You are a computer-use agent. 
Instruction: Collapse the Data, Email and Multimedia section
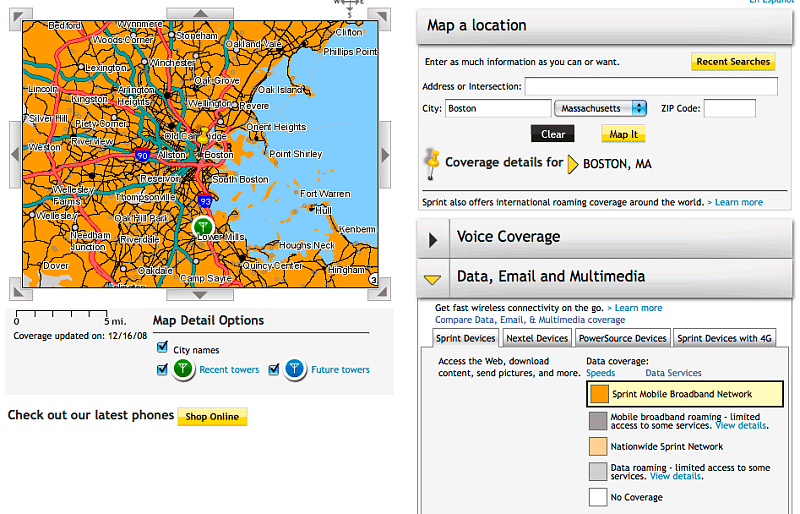[432, 279]
